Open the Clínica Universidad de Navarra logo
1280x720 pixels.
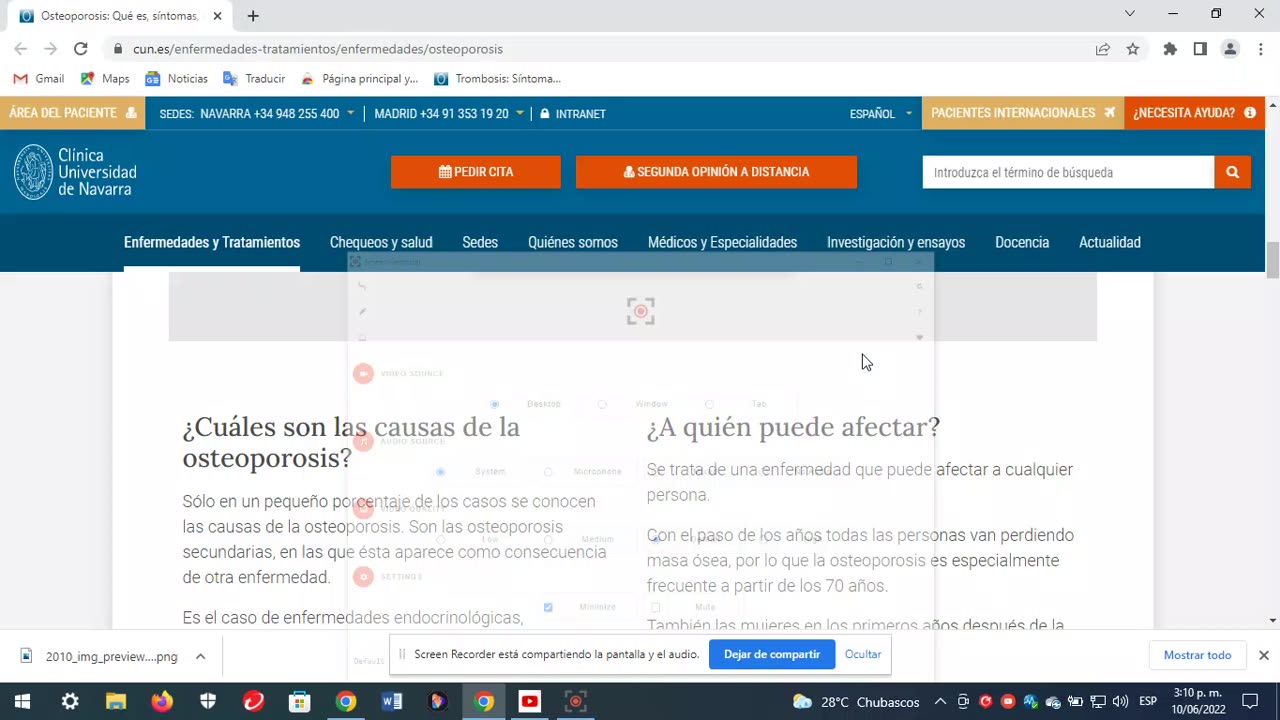coord(76,172)
